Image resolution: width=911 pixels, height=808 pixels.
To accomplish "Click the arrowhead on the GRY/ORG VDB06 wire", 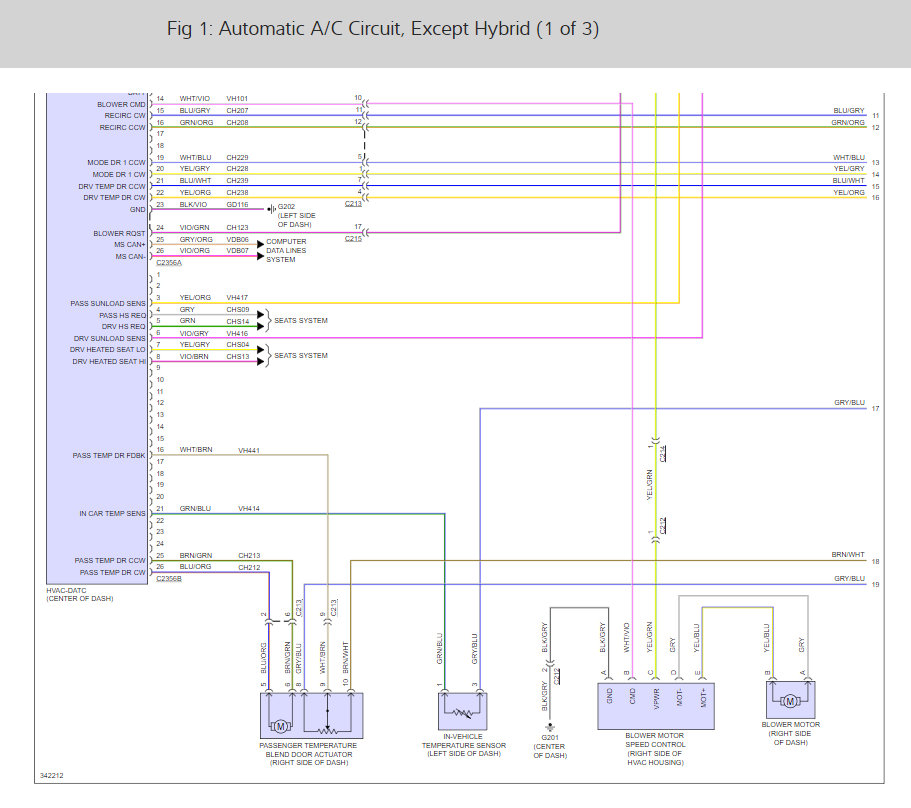I will 260,245.
